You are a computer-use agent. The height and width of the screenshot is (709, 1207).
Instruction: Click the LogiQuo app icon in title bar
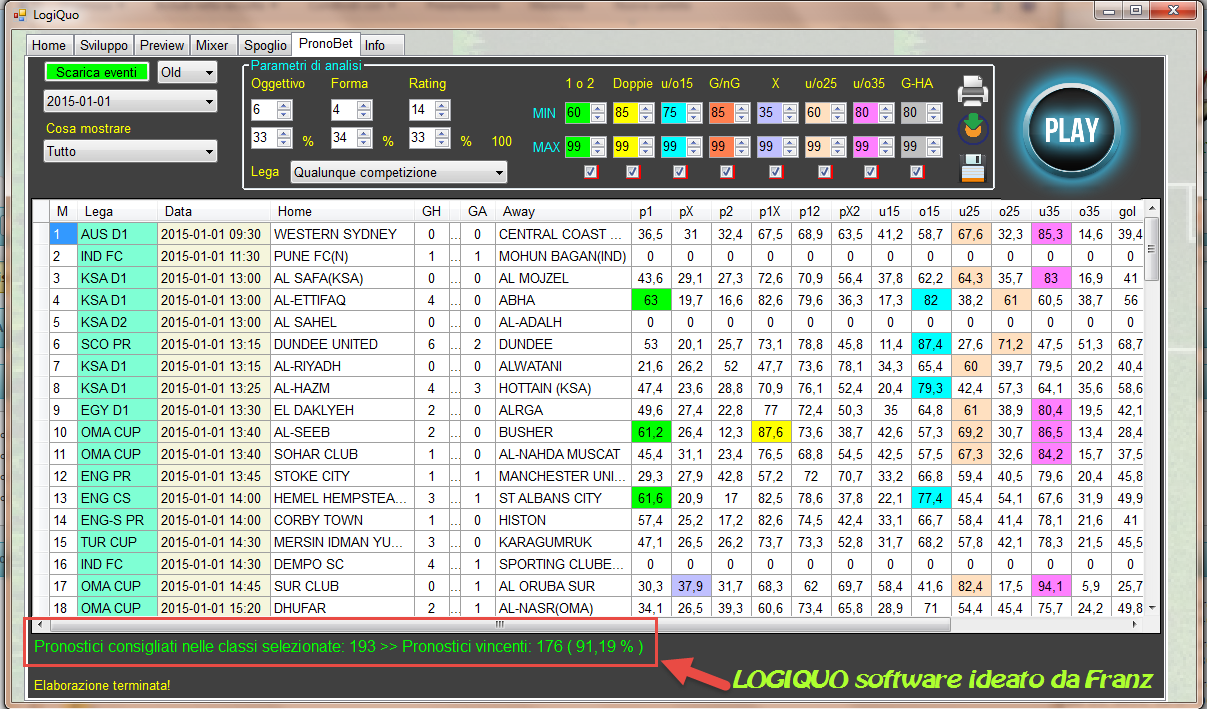(19, 15)
